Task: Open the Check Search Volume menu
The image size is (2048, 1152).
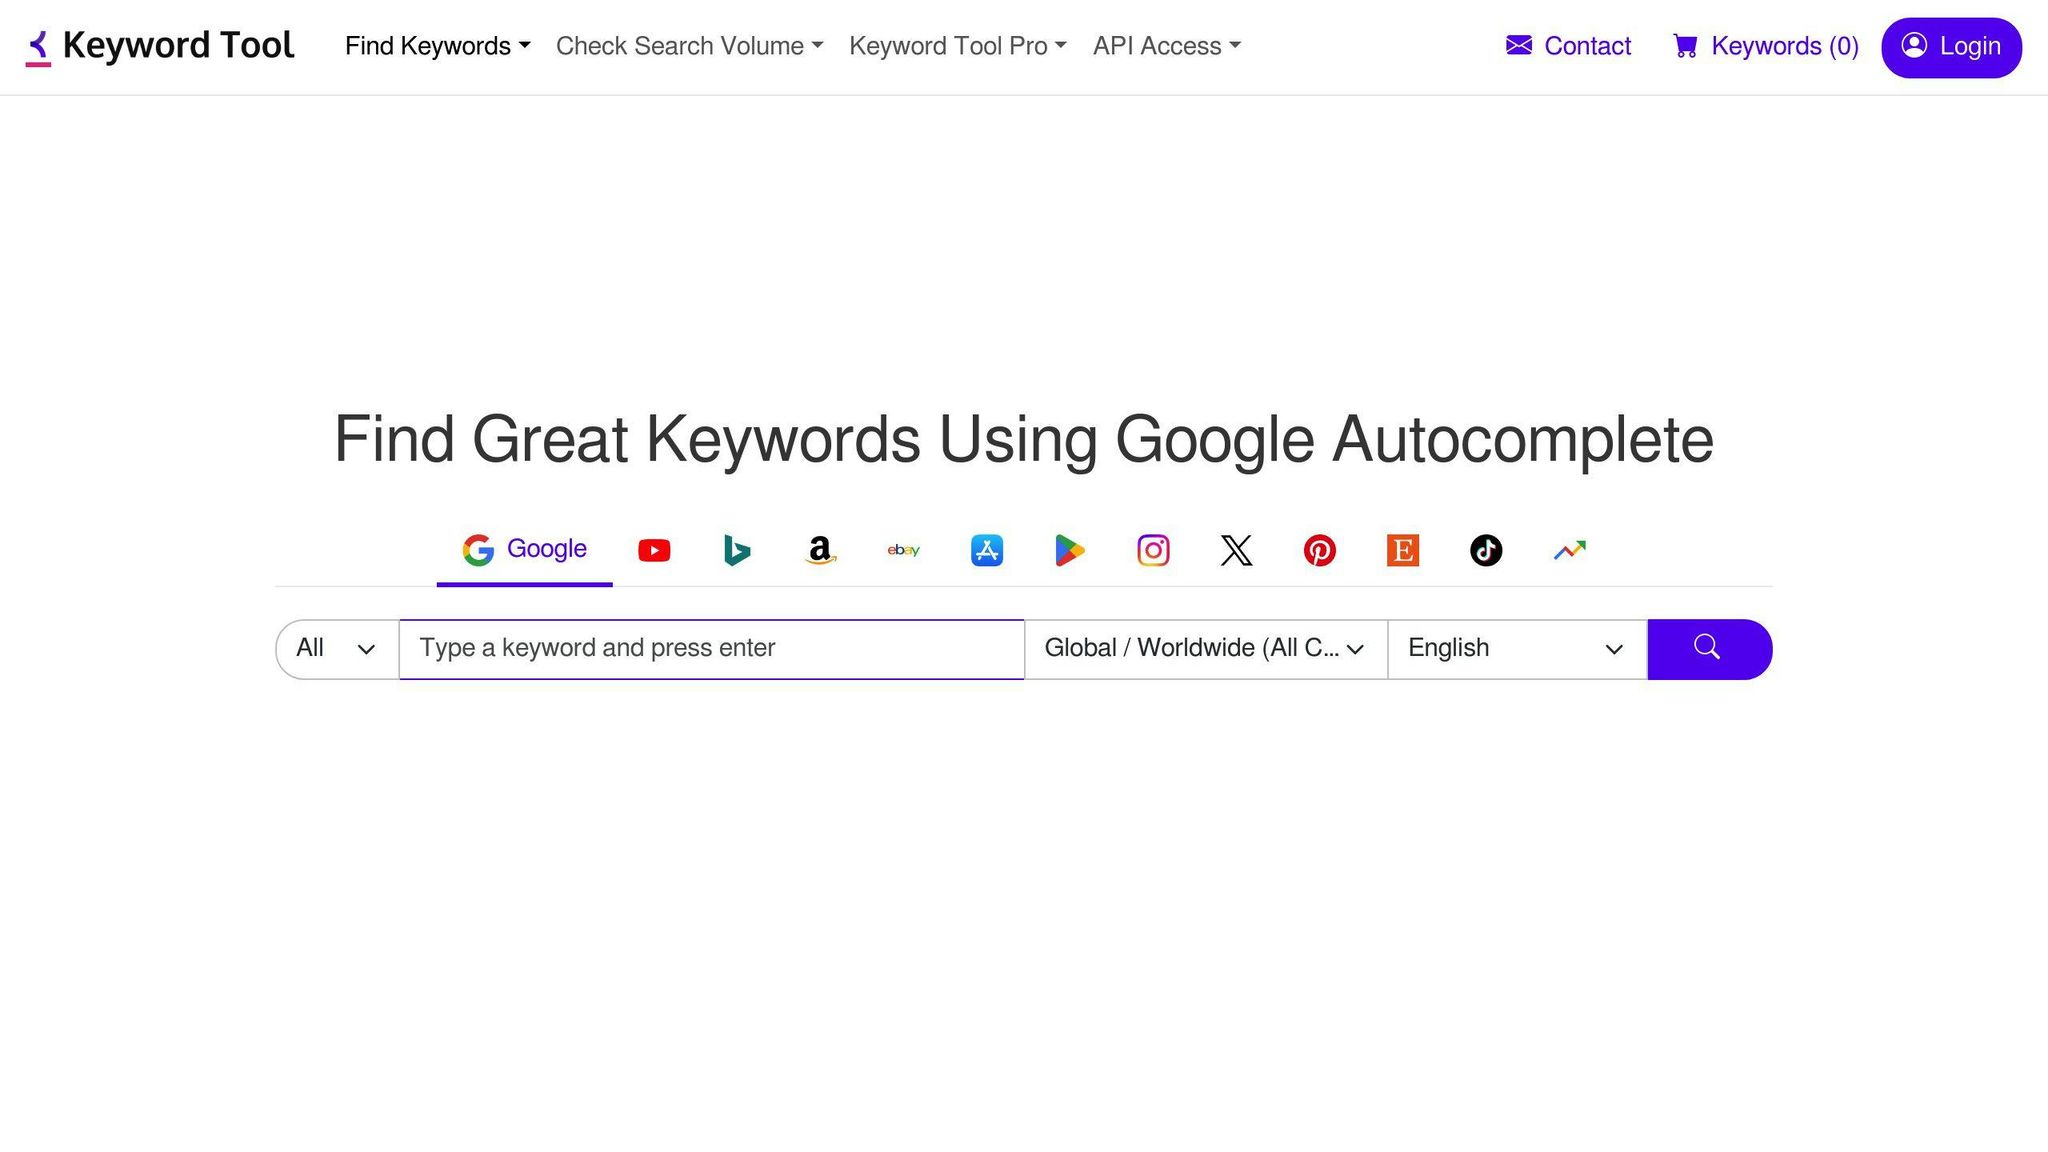Action: (x=689, y=46)
